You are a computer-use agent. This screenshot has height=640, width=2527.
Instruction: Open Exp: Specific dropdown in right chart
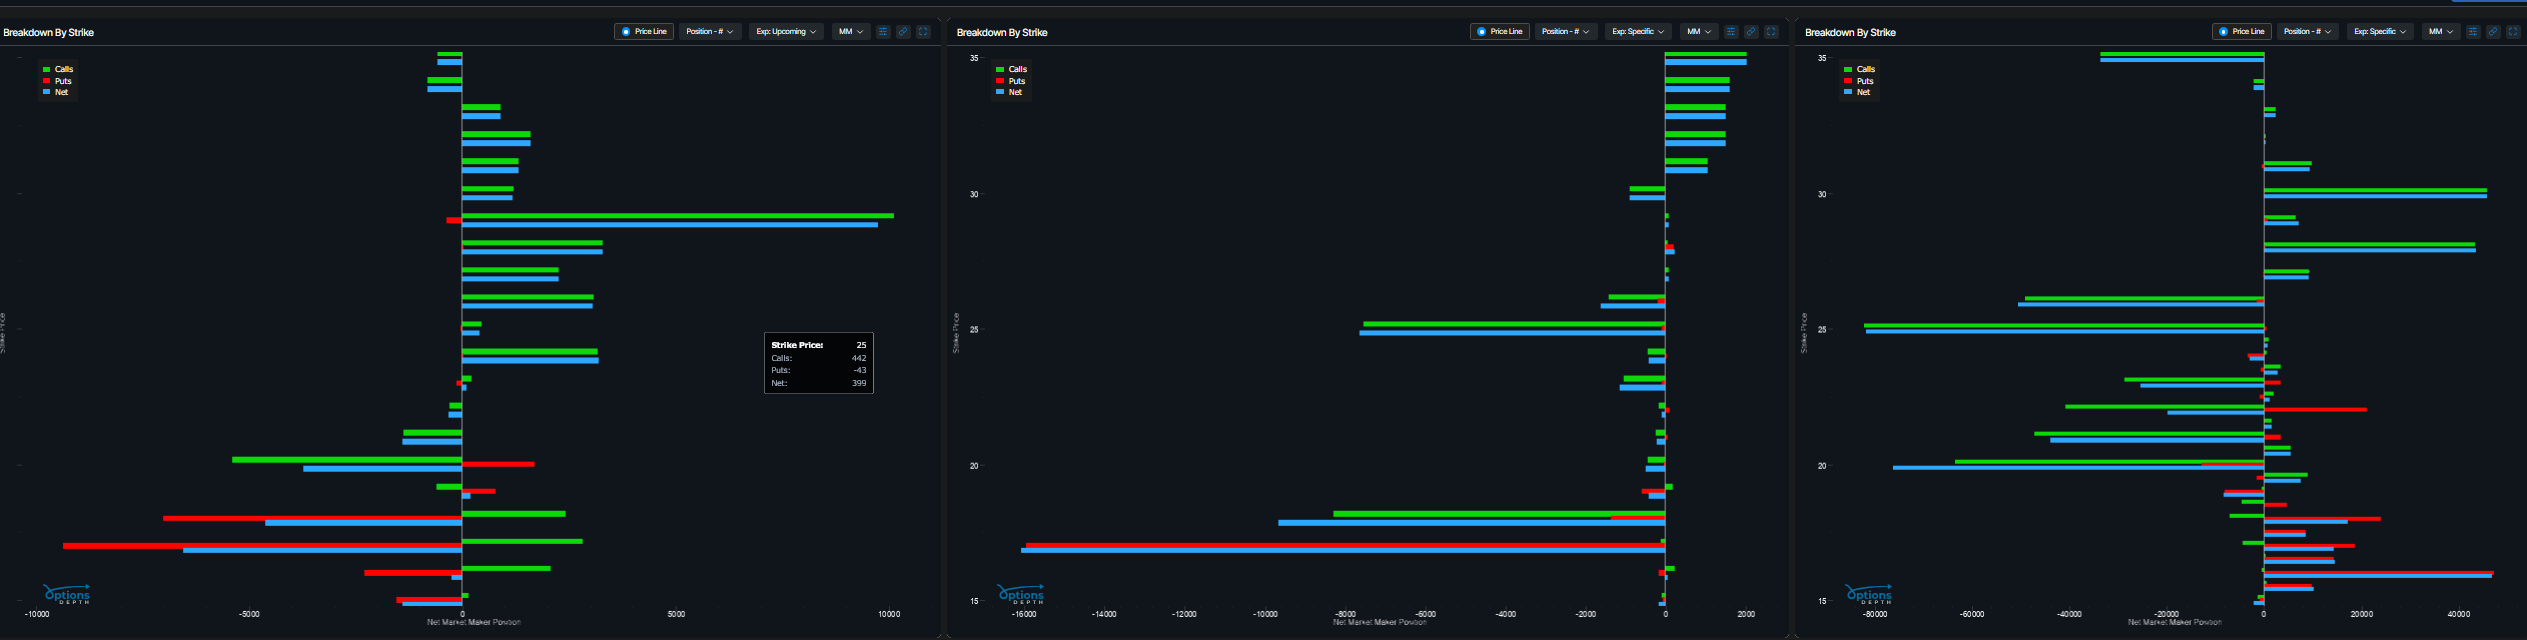[x=2380, y=32]
